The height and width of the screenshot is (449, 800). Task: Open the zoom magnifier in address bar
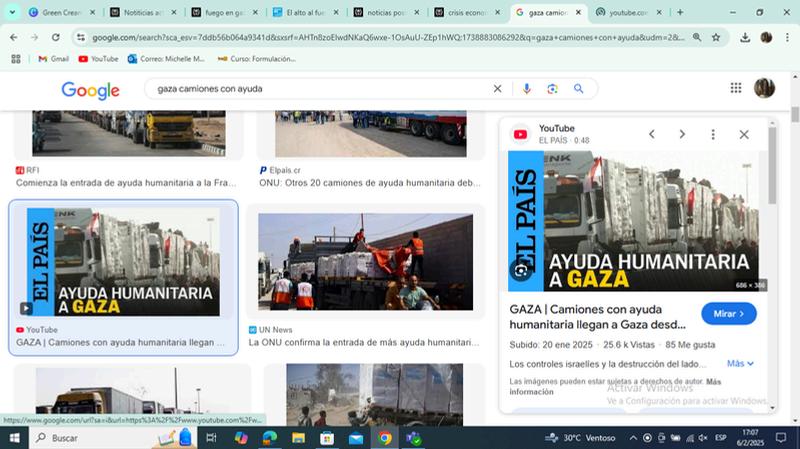pyautogui.click(x=697, y=37)
